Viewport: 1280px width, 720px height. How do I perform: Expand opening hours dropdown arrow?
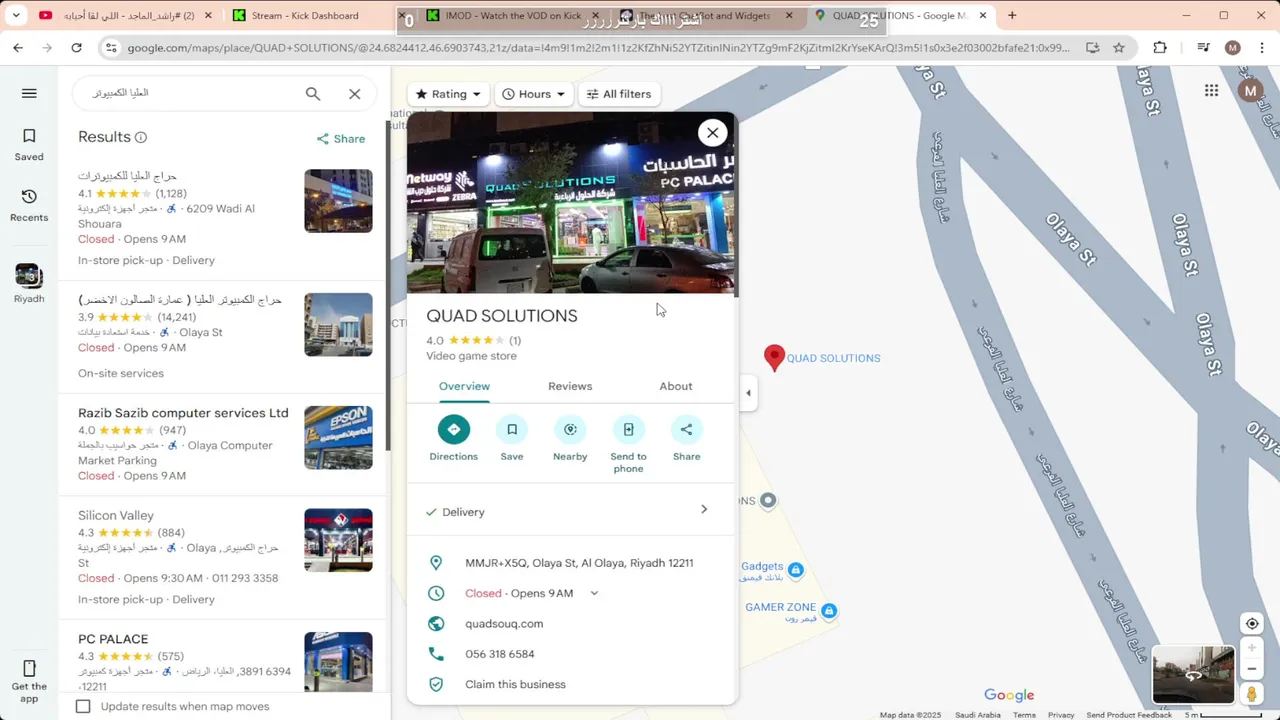(594, 593)
